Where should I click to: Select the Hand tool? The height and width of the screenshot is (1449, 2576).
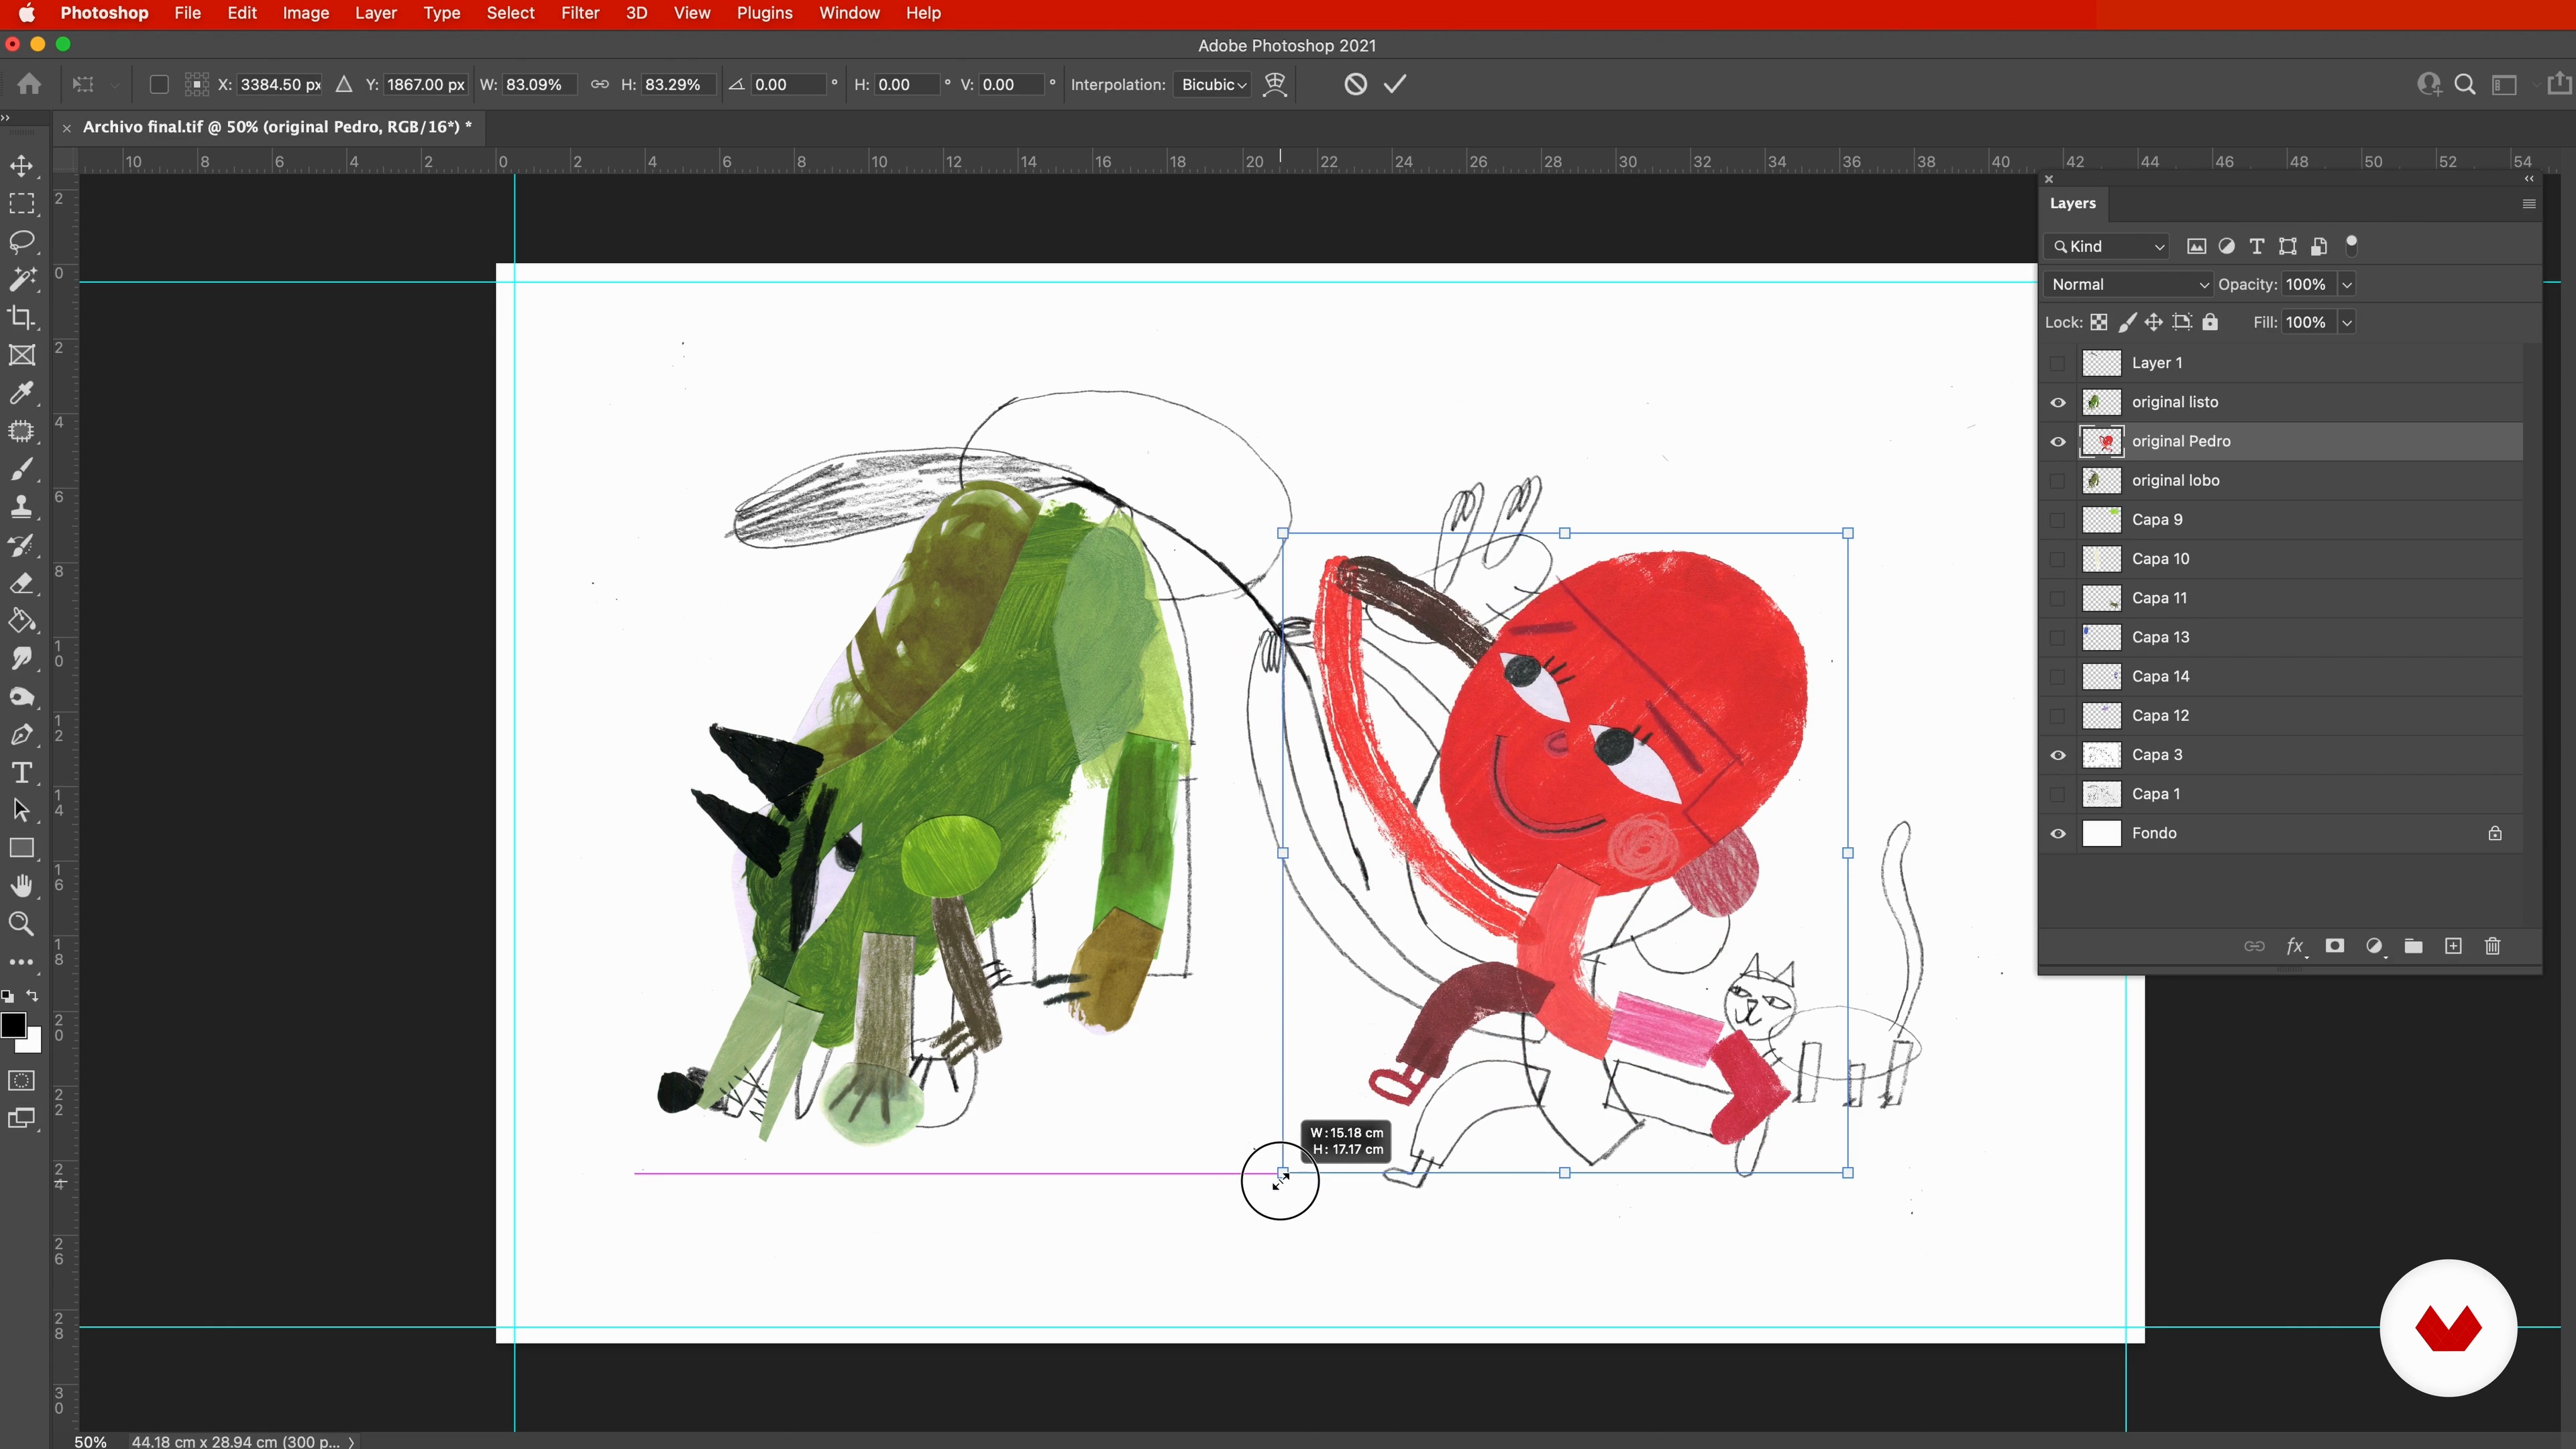click(22, 886)
